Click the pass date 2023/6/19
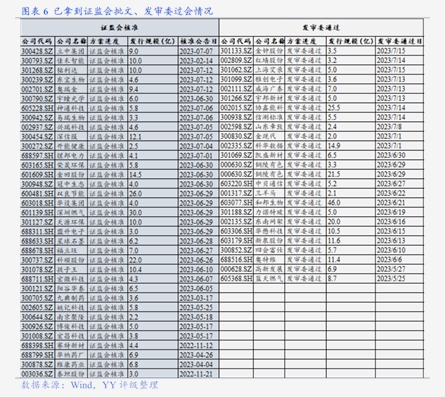This screenshot has height=397, width=445. (391, 212)
